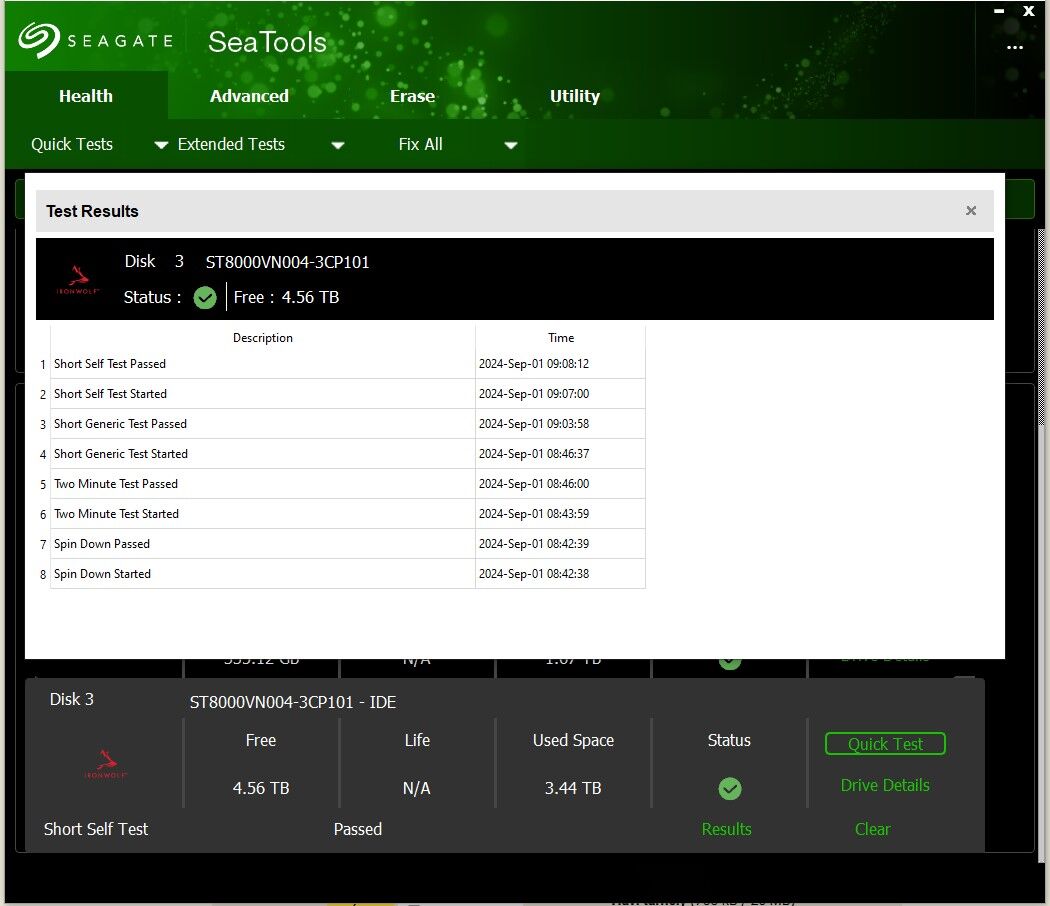Click the Seagate logo icon
This screenshot has height=906, width=1050.
tap(38, 40)
